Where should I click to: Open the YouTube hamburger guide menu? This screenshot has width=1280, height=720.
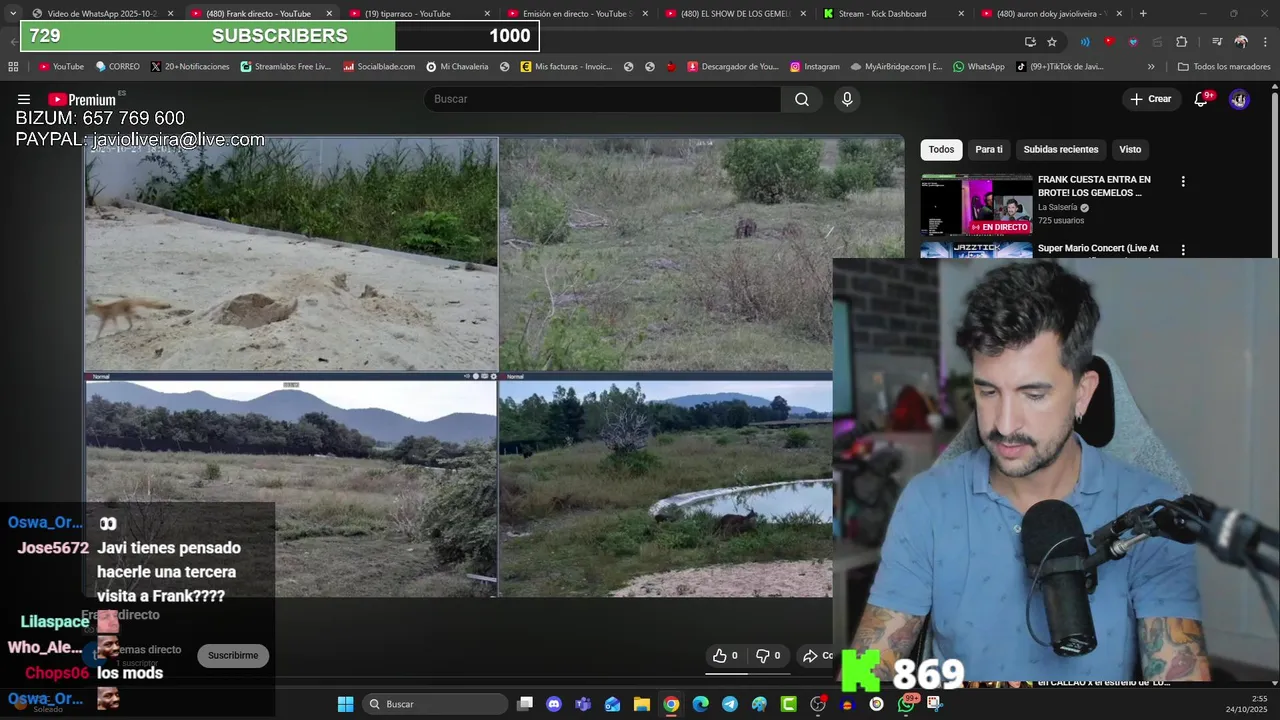[24, 99]
